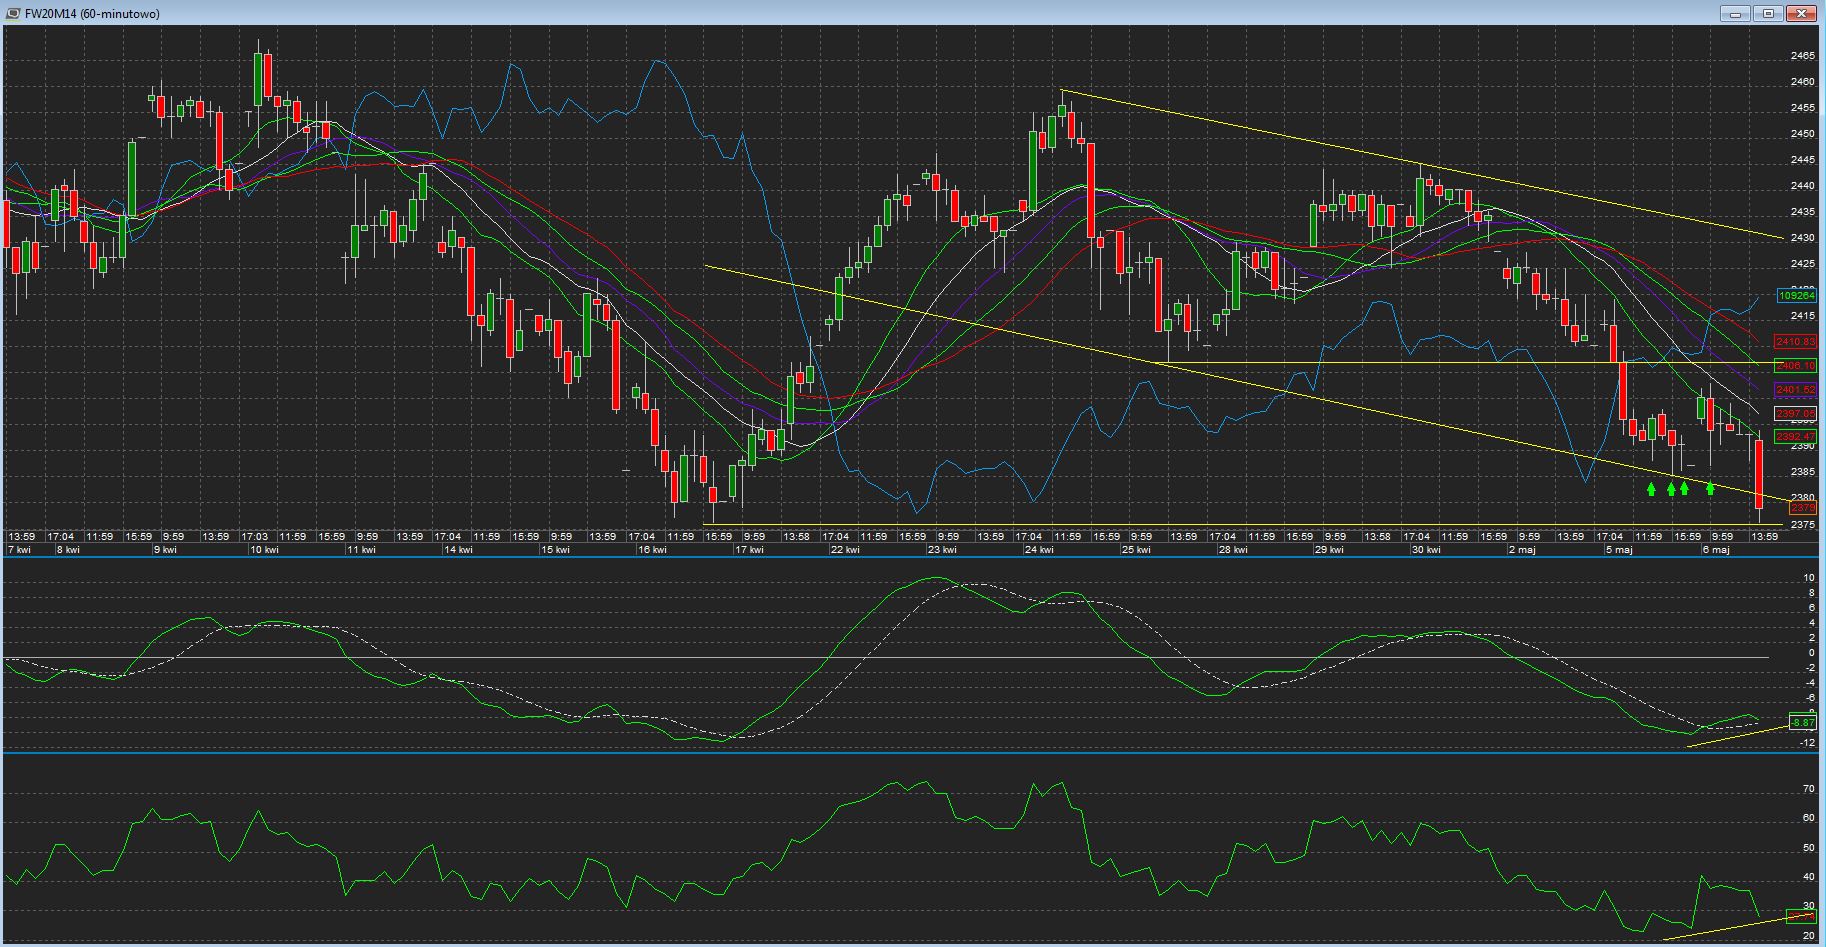
Task: Maximize the FW20M14 chart window
Action: pos(1768,13)
